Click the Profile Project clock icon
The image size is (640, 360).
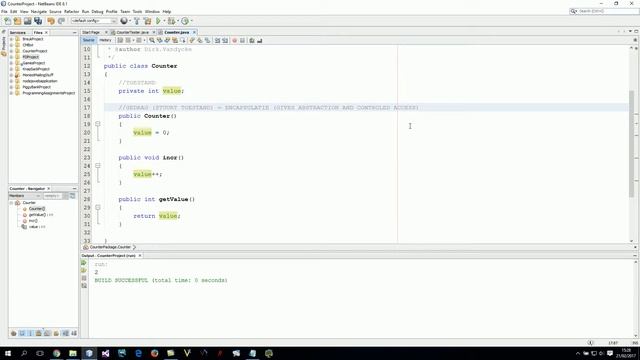click(x=185, y=21)
